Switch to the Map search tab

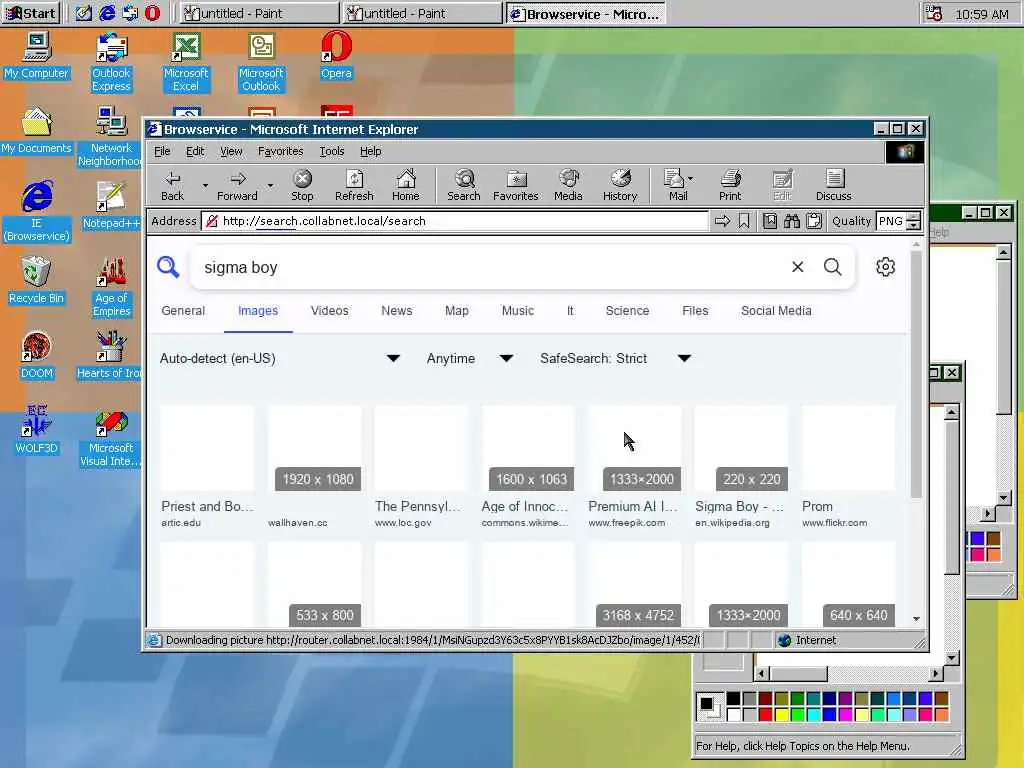[456, 311]
